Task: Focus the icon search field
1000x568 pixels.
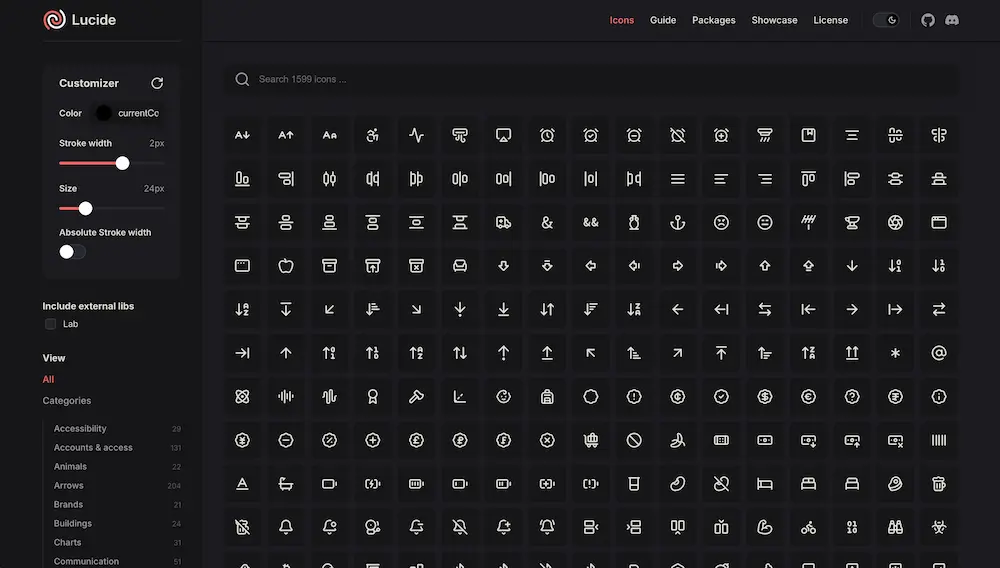Action: 590,79
